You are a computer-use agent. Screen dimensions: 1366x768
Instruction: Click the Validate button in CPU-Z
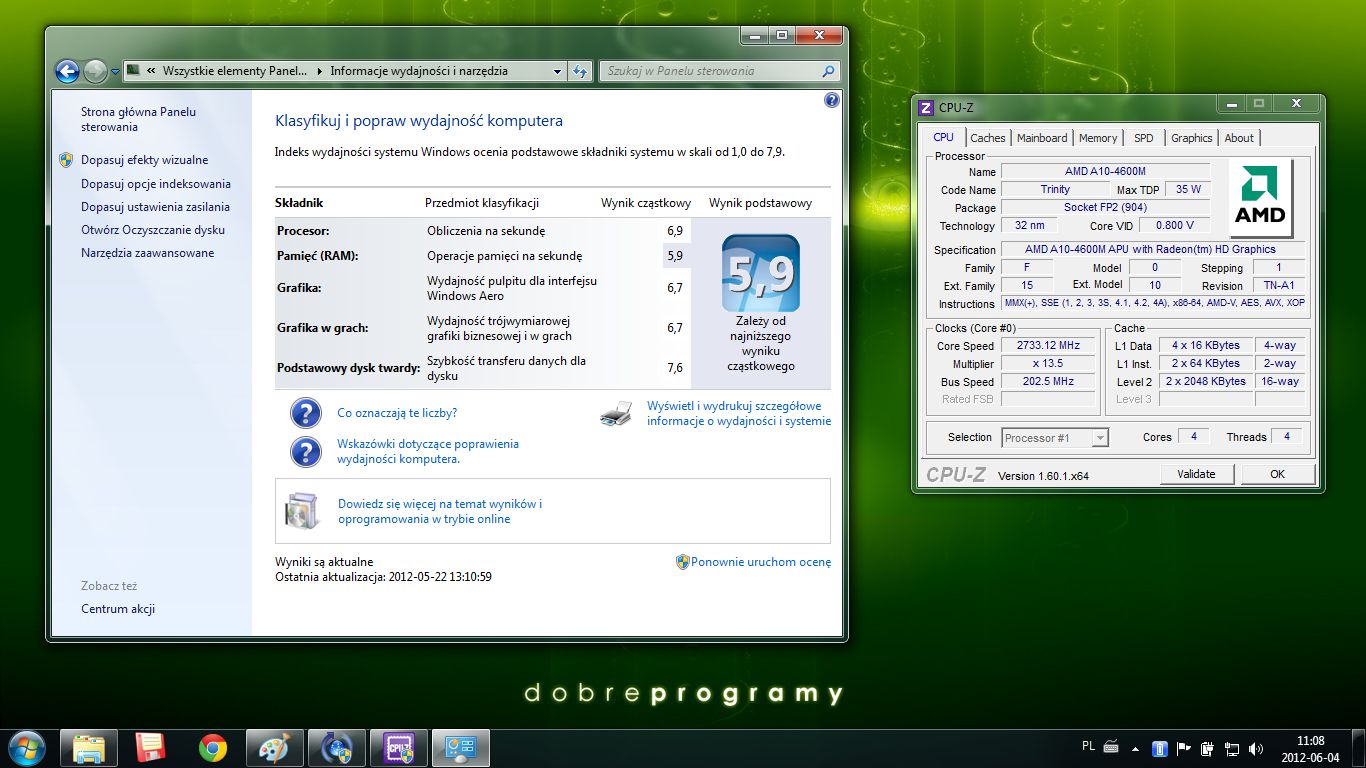[x=1196, y=473]
